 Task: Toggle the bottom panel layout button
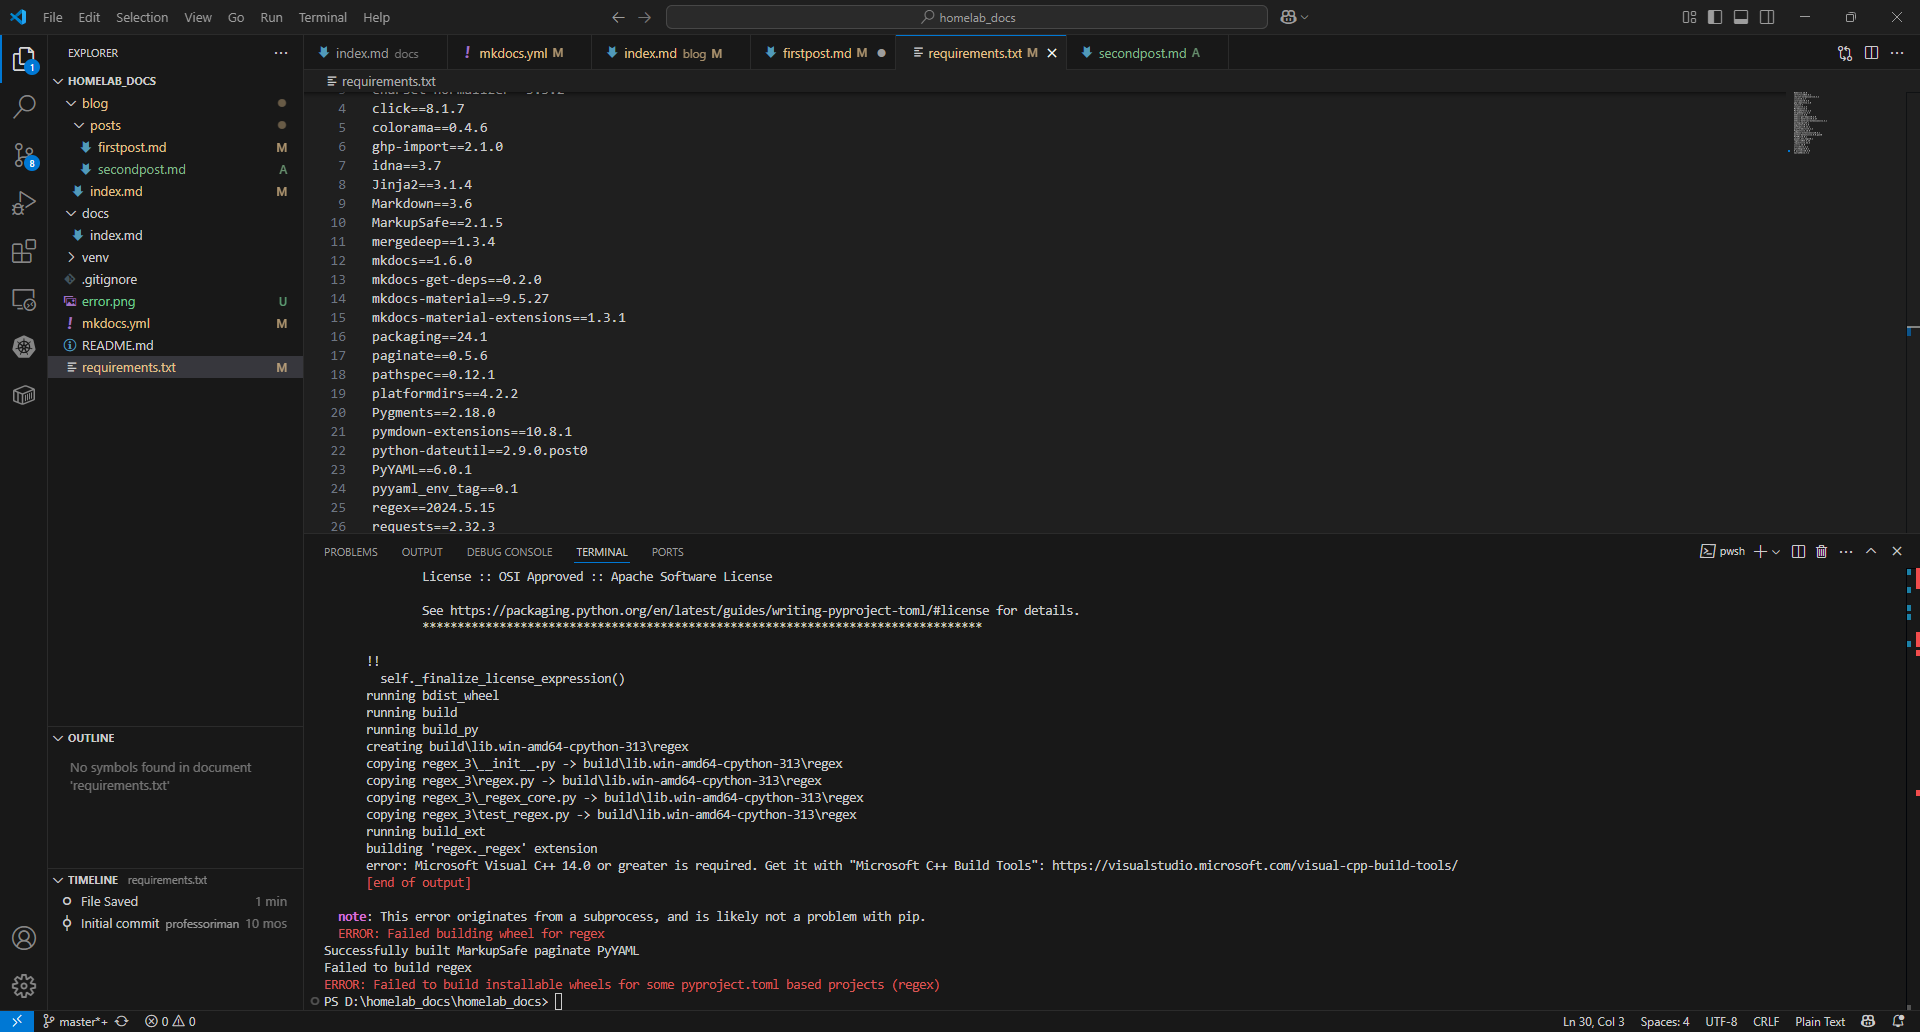click(x=1741, y=17)
